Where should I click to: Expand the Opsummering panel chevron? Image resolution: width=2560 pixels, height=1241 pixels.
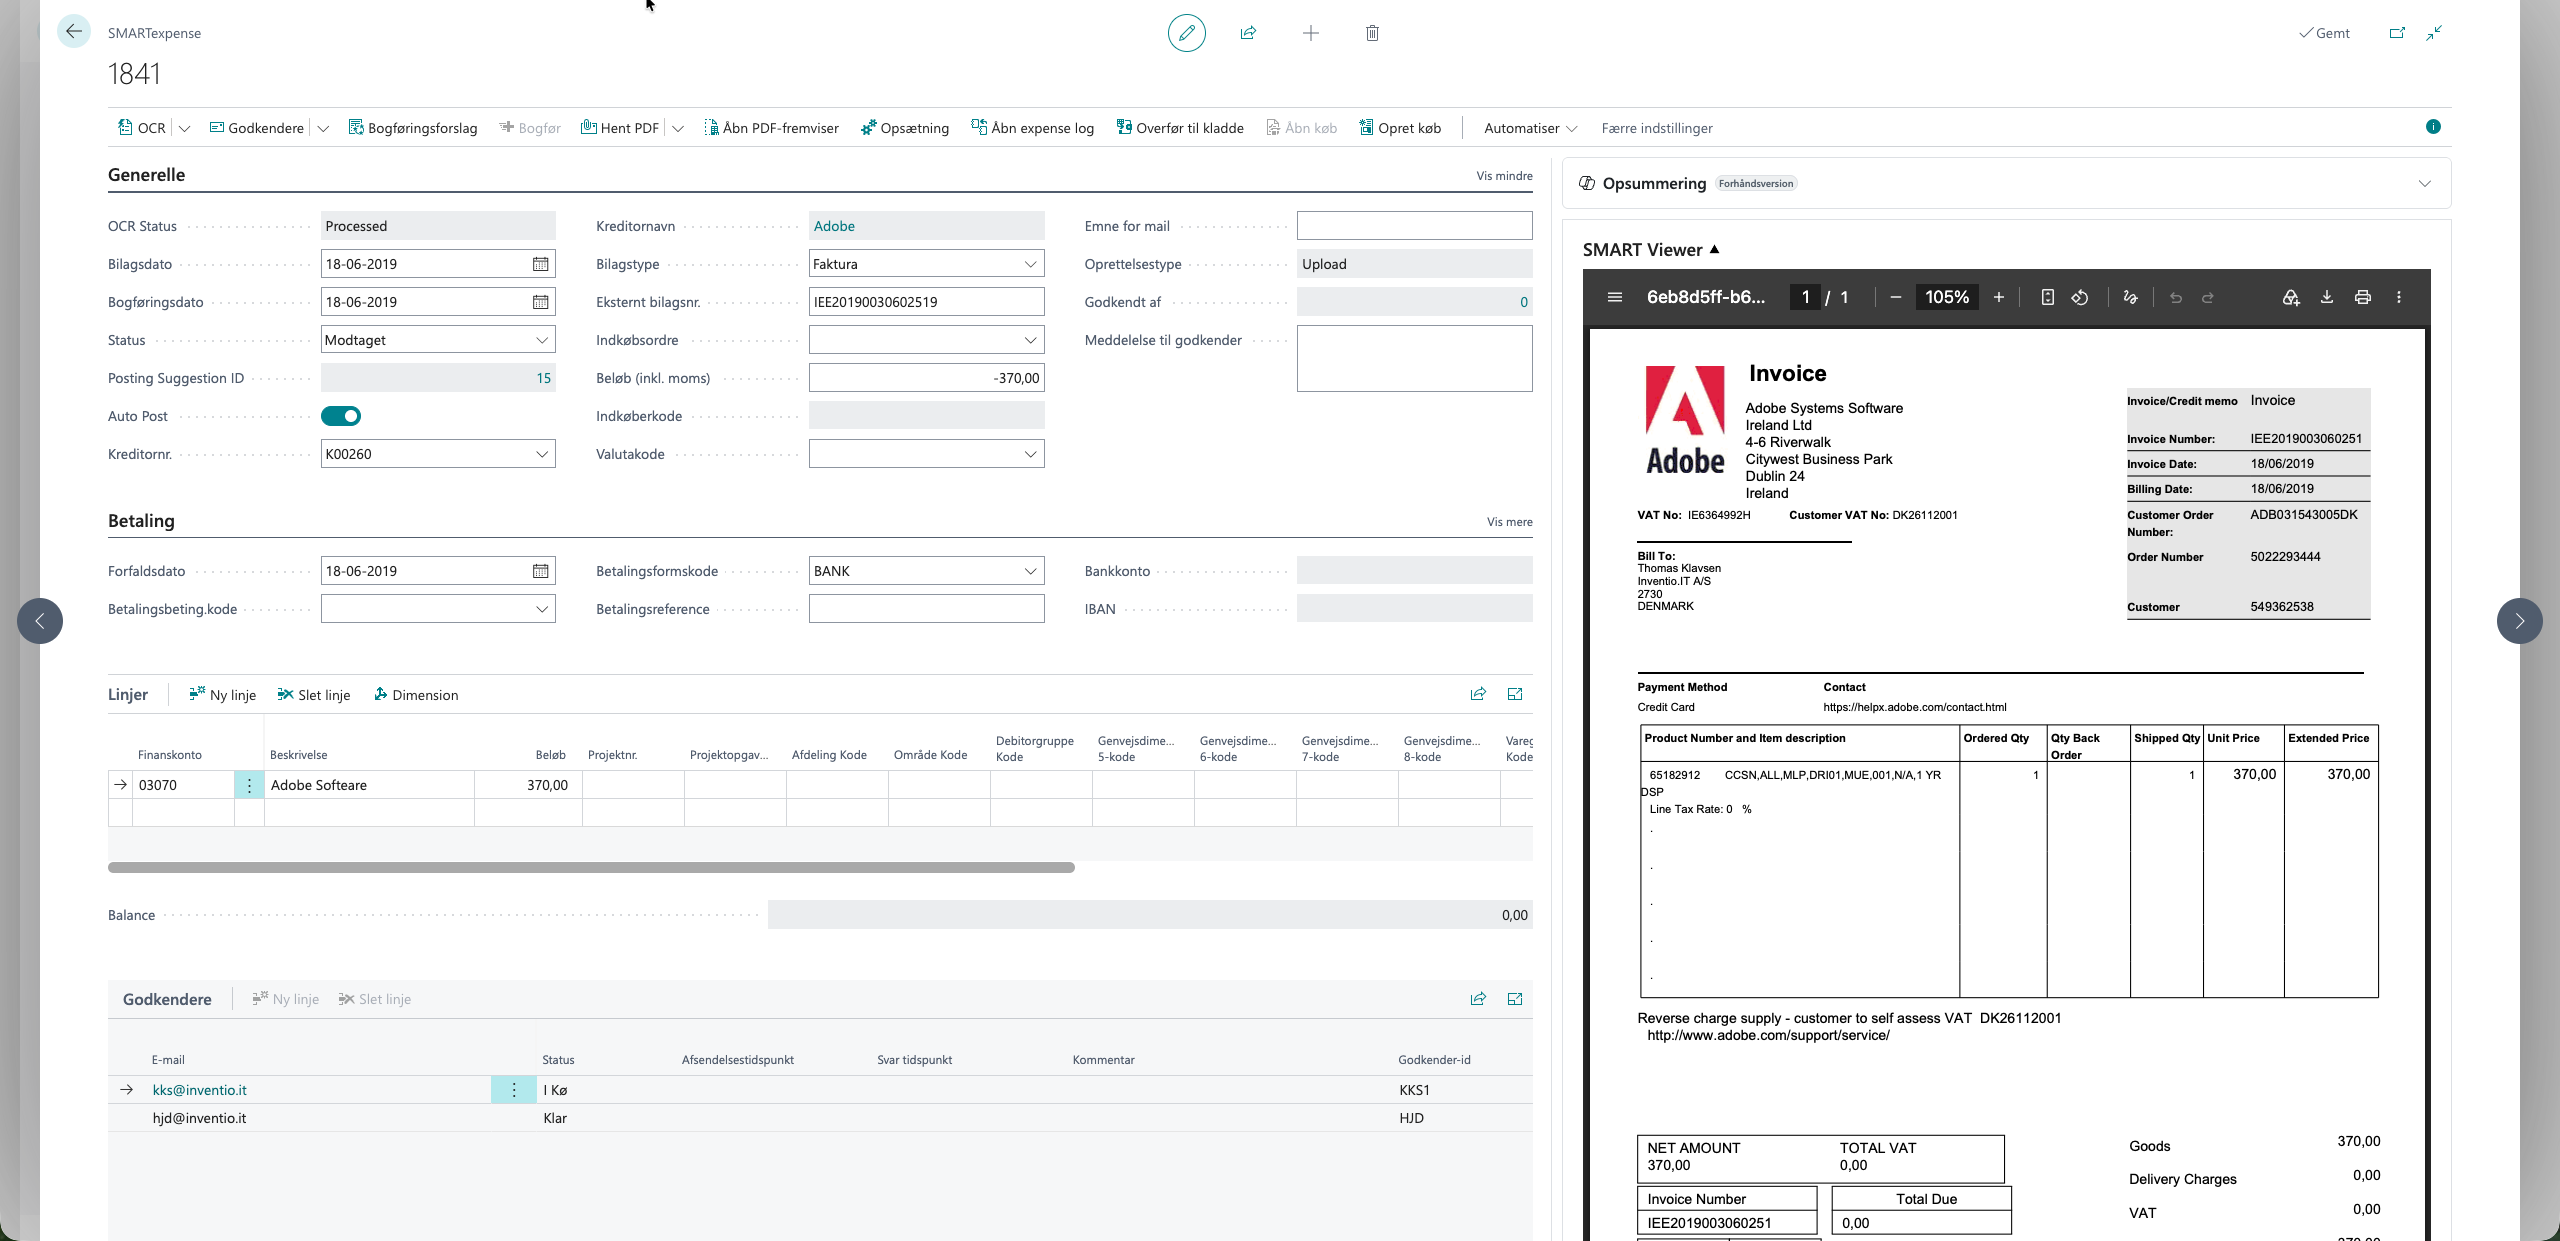(x=2425, y=183)
